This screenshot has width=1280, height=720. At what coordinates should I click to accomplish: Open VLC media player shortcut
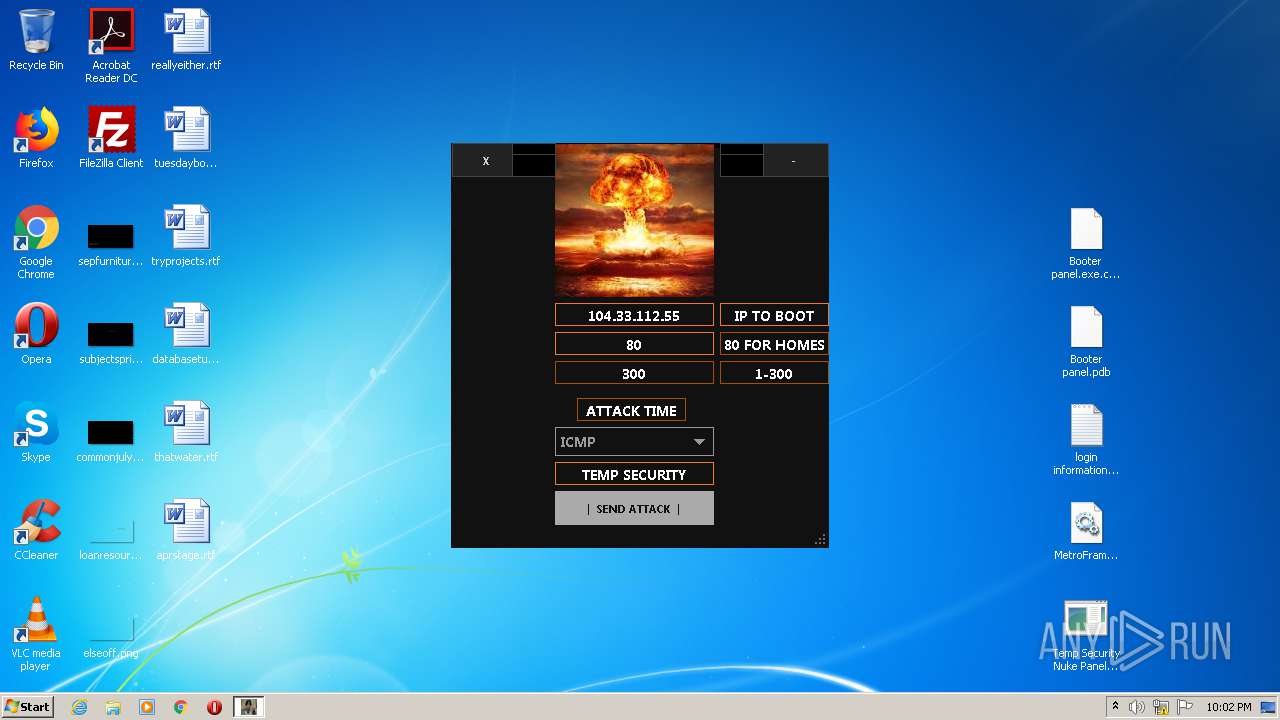tap(36, 634)
